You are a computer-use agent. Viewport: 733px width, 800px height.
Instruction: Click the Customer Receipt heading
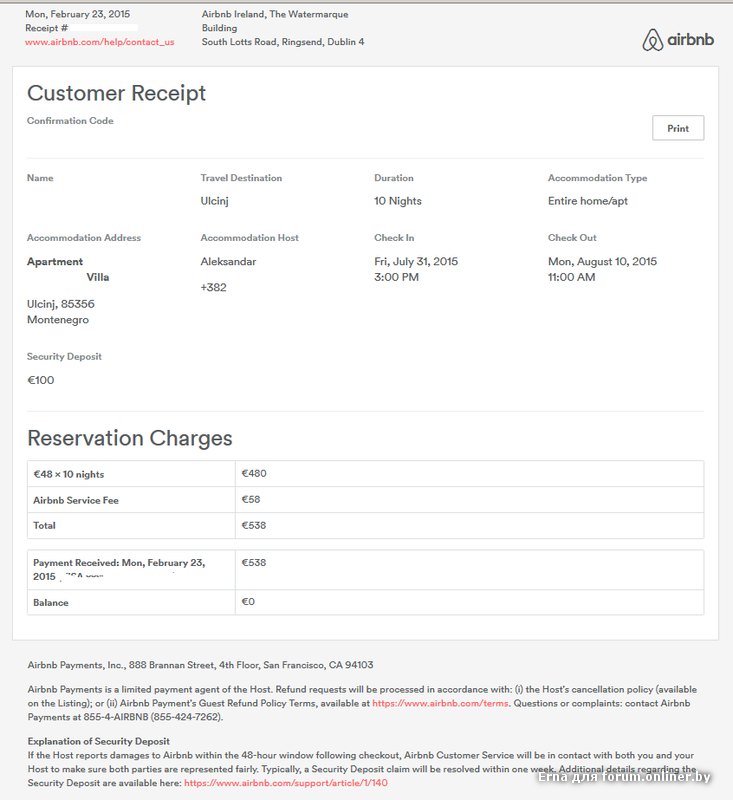pyautogui.click(x=116, y=93)
